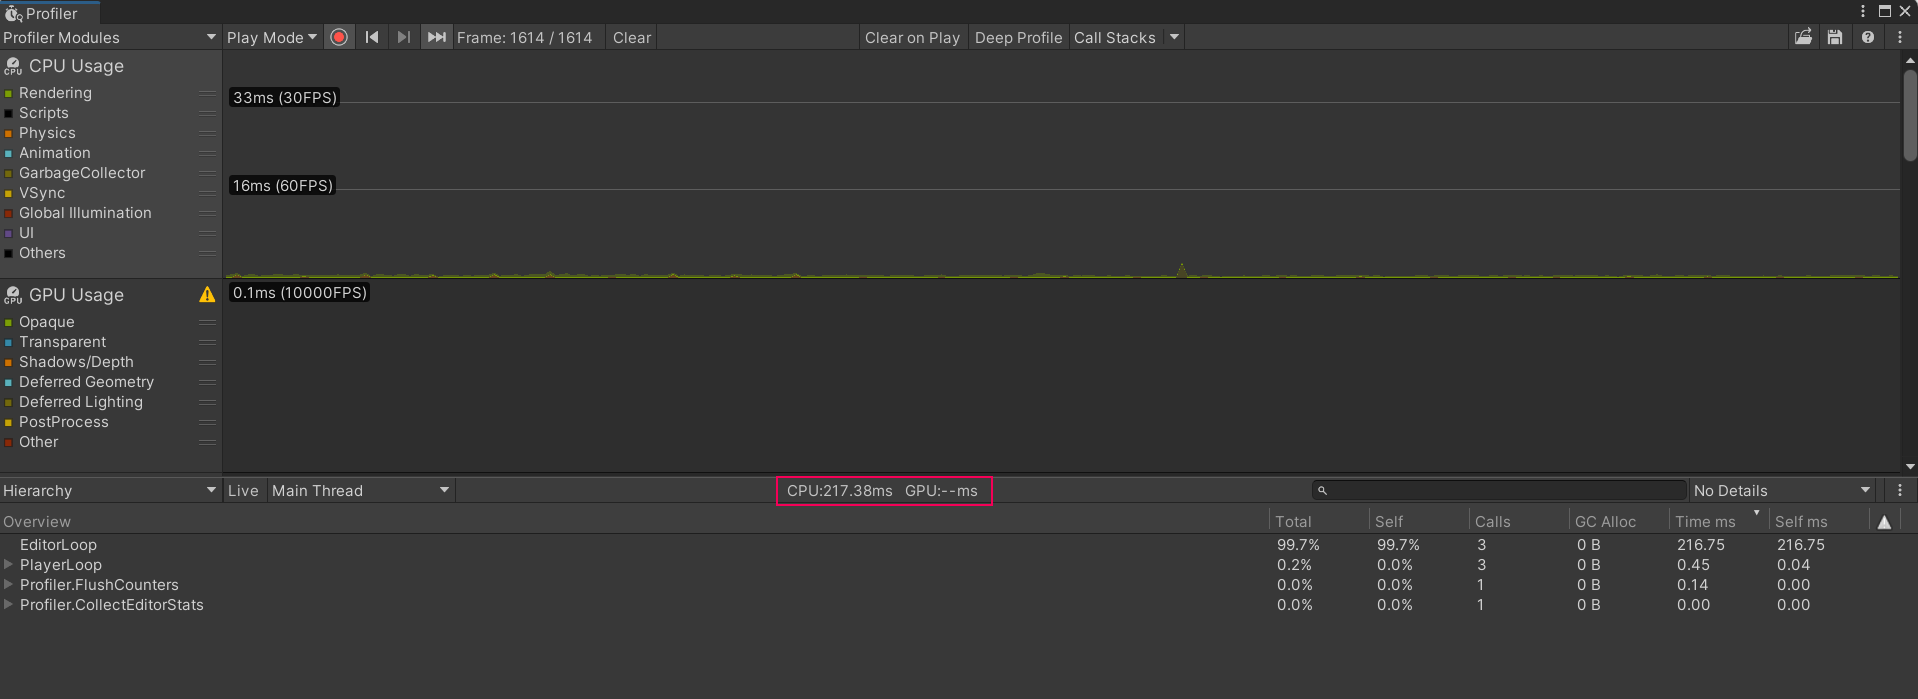The width and height of the screenshot is (1918, 699).
Task: Load saved profiler data icon
Action: click(1803, 37)
